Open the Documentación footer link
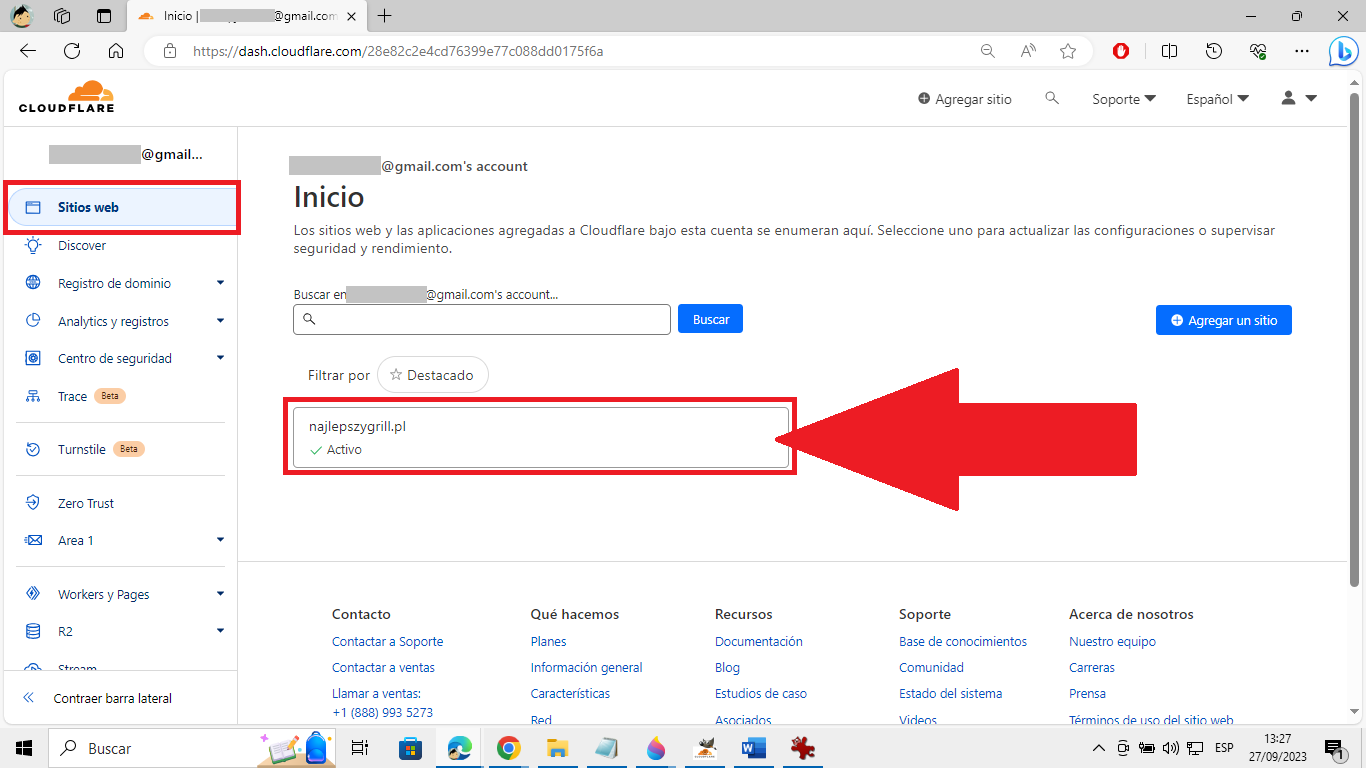Image resolution: width=1366 pixels, height=768 pixels. tap(759, 641)
